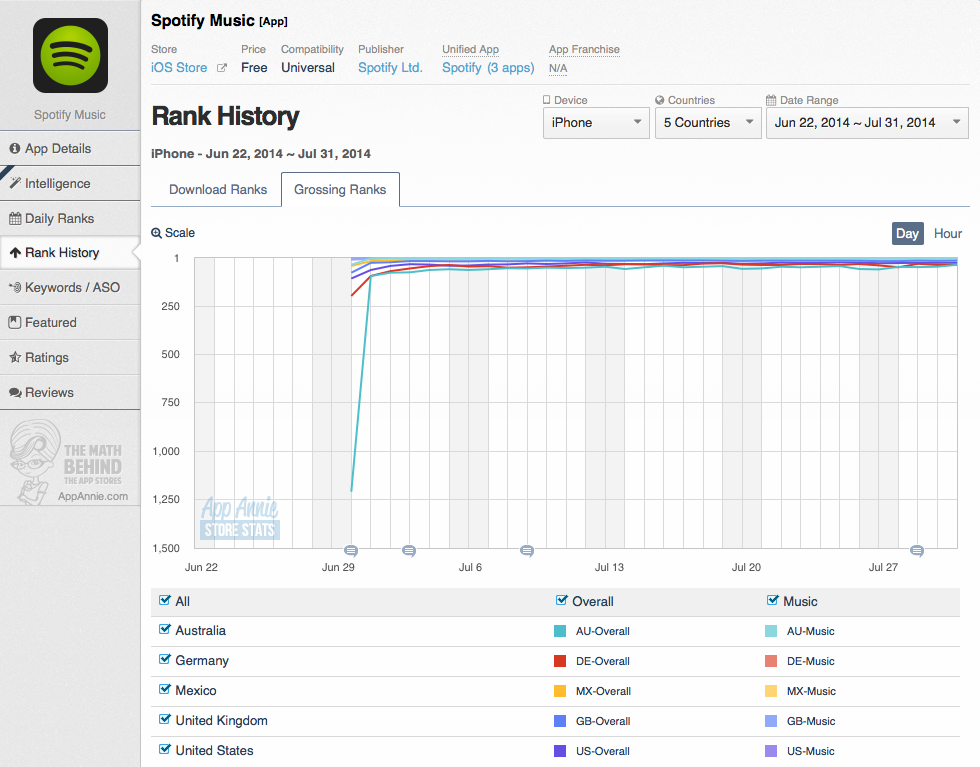Open the comment marker after Jul 27
Screen dimensions: 980x767
point(917,551)
